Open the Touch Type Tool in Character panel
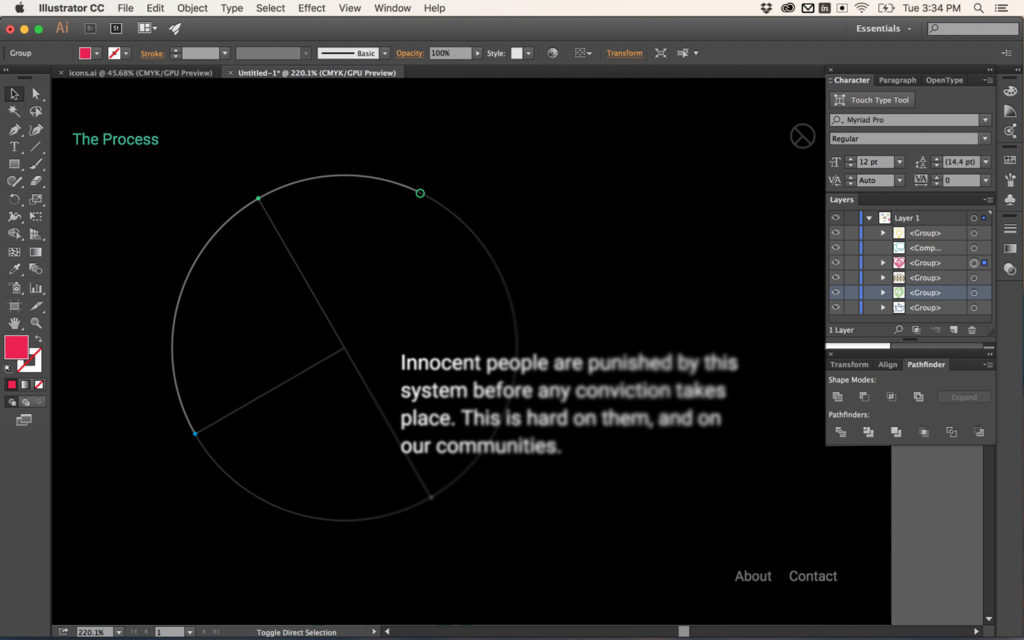Viewport: 1024px width, 640px height. tap(872, 99)
